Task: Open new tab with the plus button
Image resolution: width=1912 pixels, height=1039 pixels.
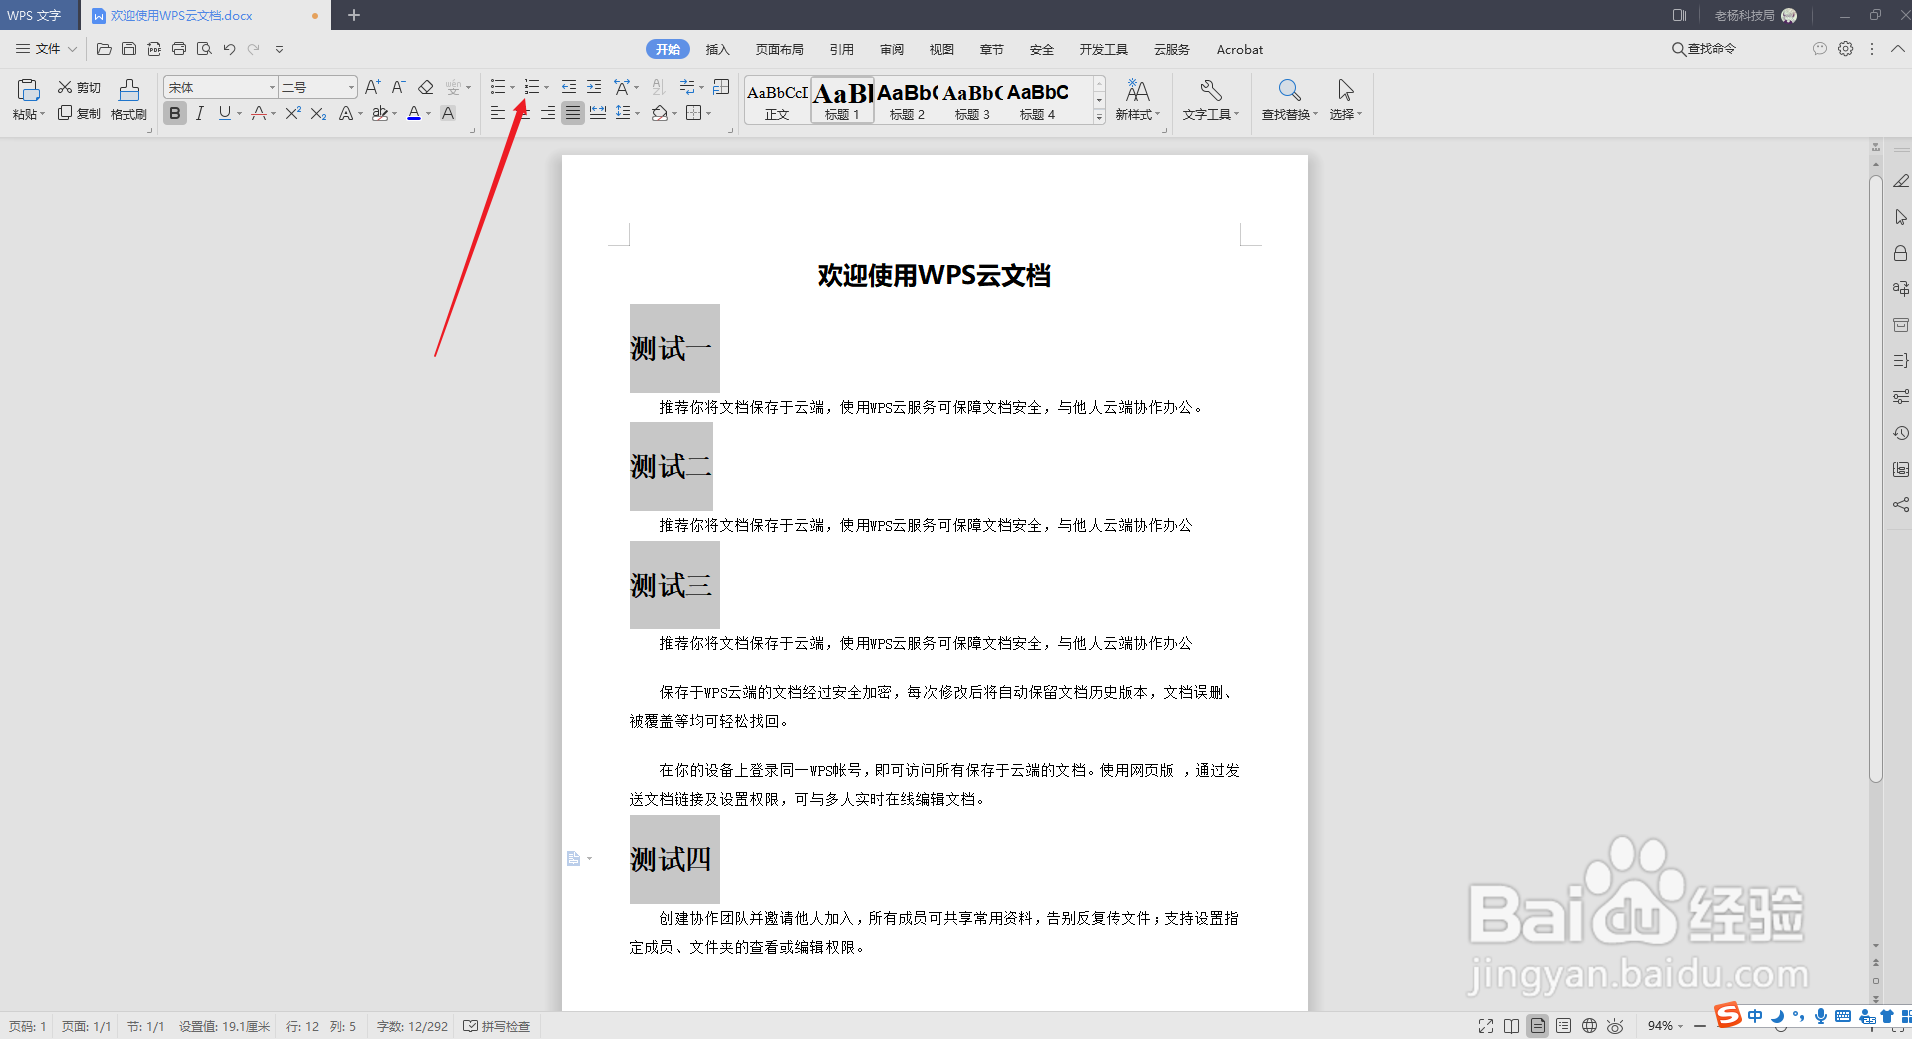Action: coord(353,15)
